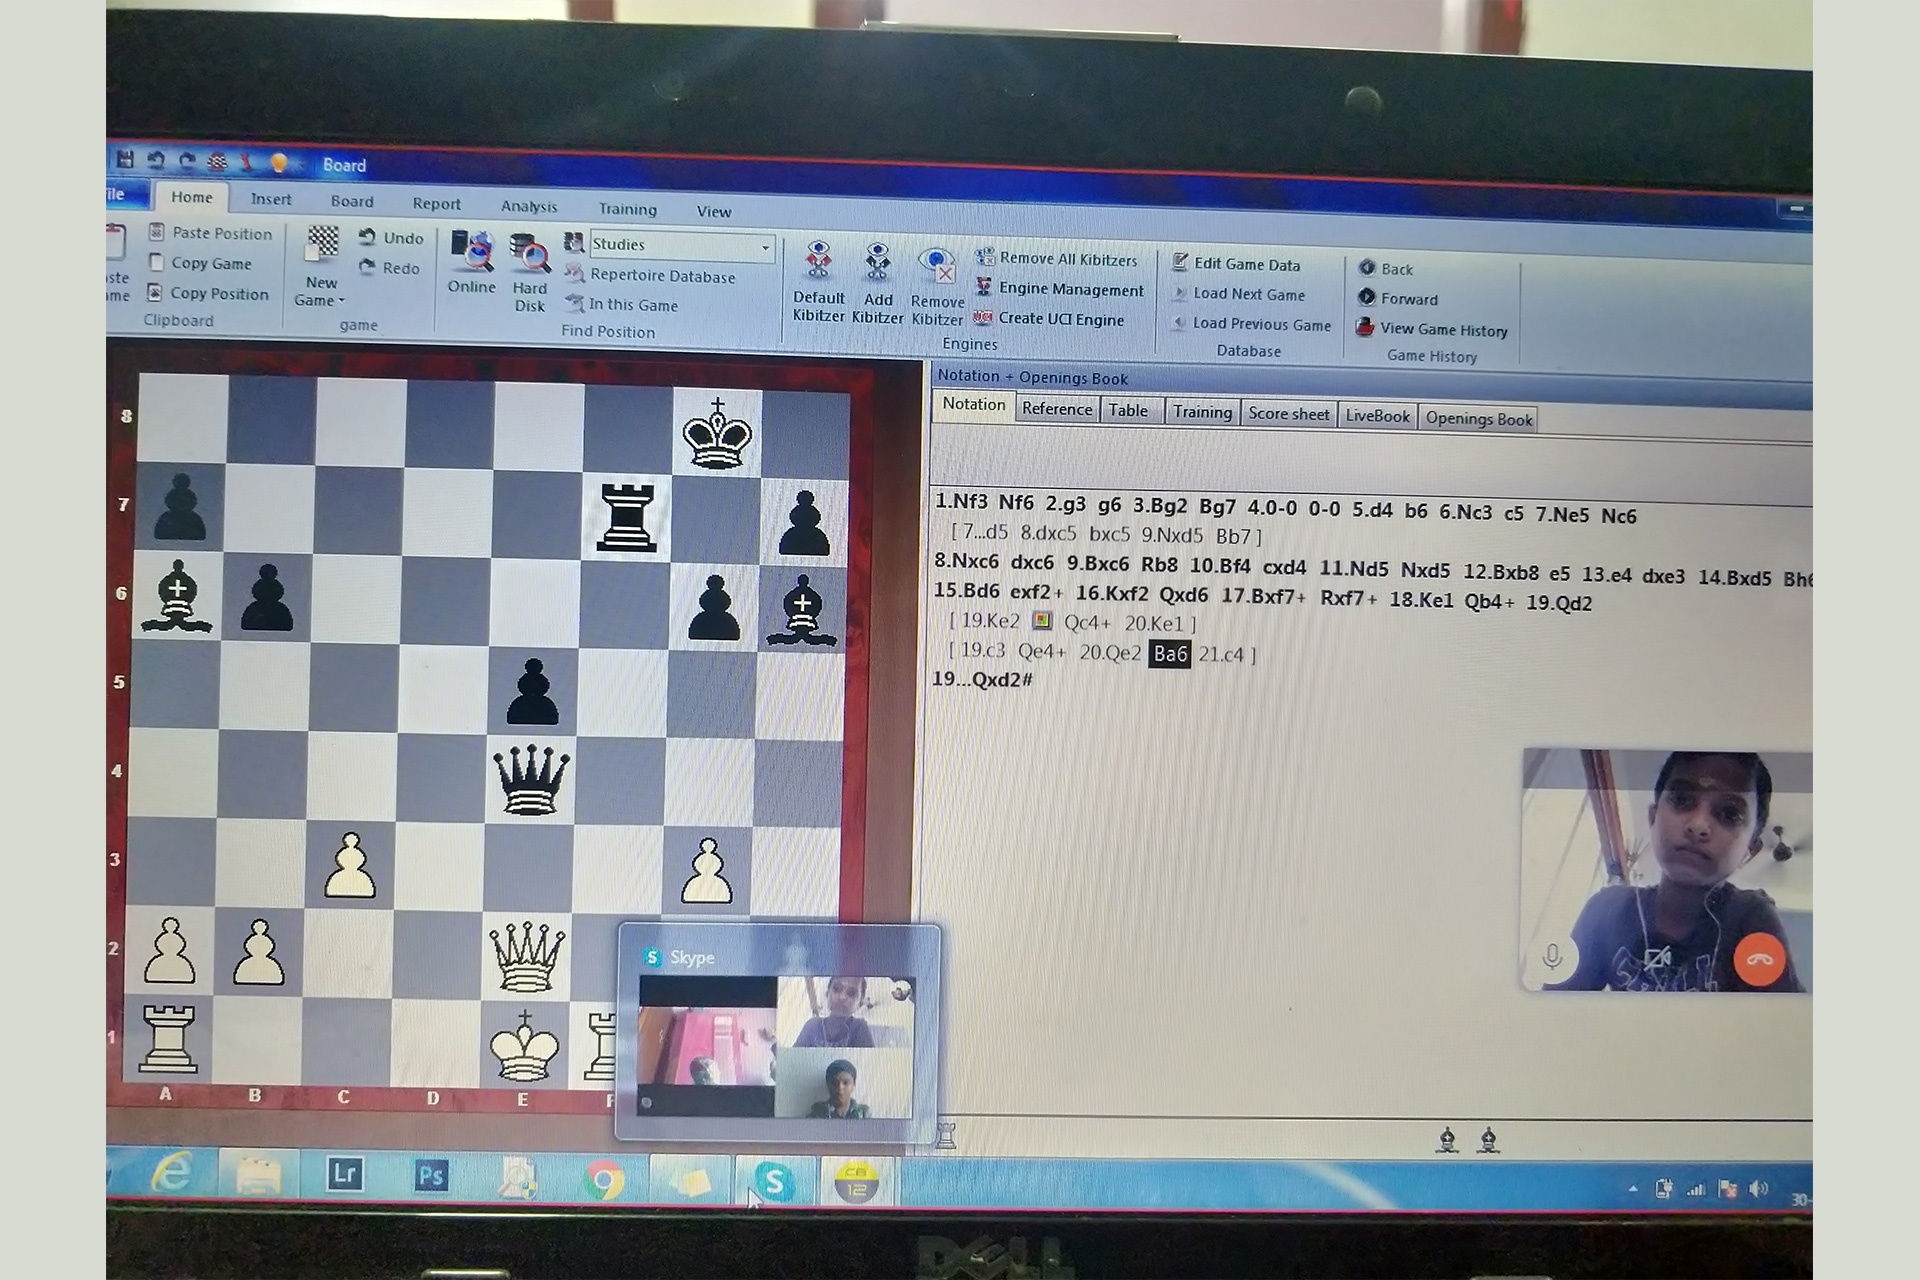The image size is (1920, 1280).
Task: Click the Remove Kibitzer icon
Action: pyautogui.click(x=937, y=266)
